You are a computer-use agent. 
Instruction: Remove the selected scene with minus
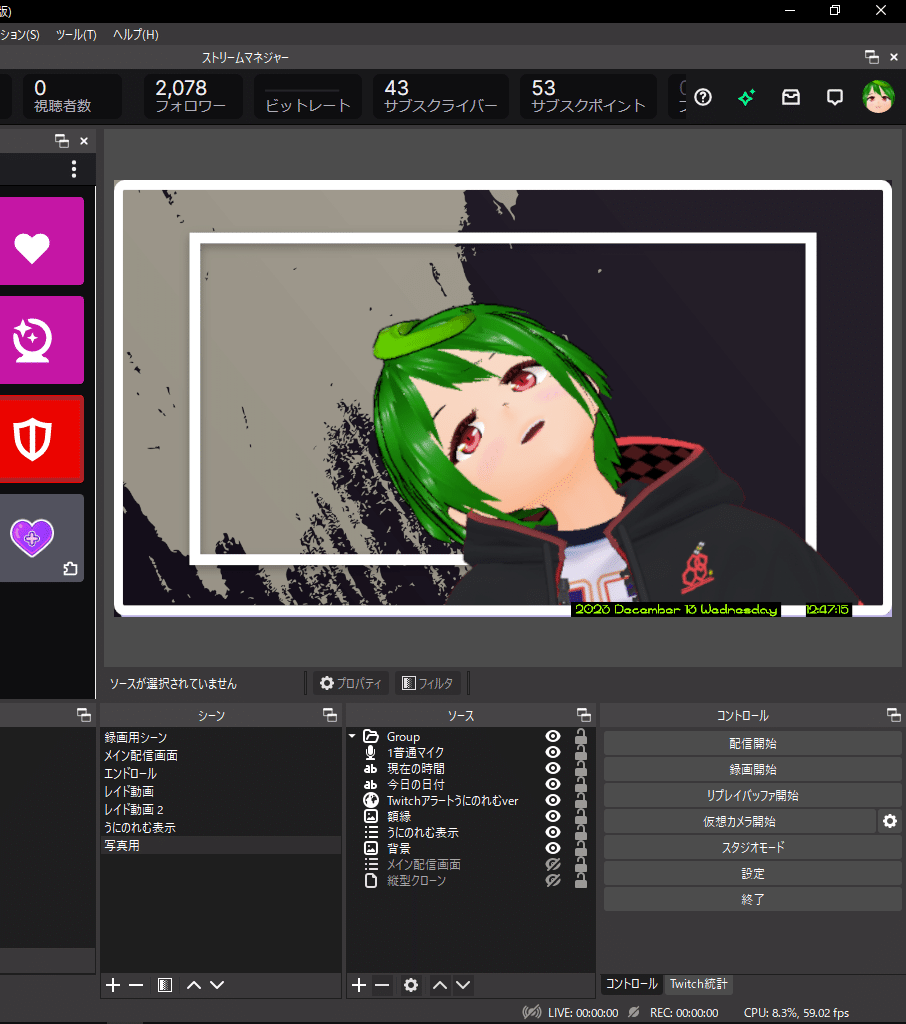(136, 985)
